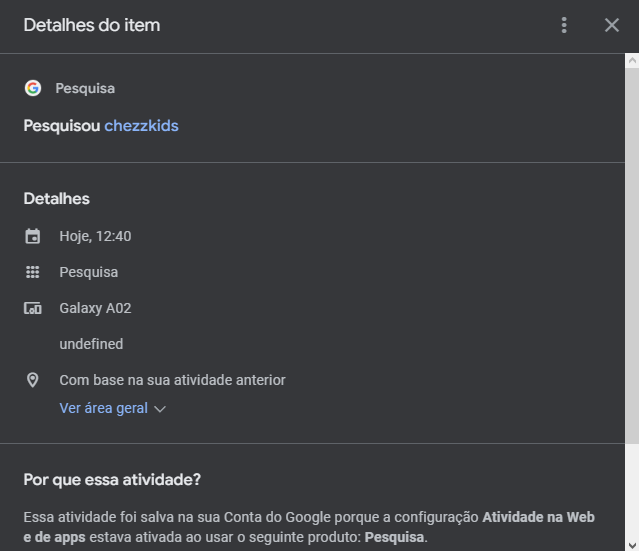
Task: Click the Ver área geral link
Action: click(x=103, y=408)
